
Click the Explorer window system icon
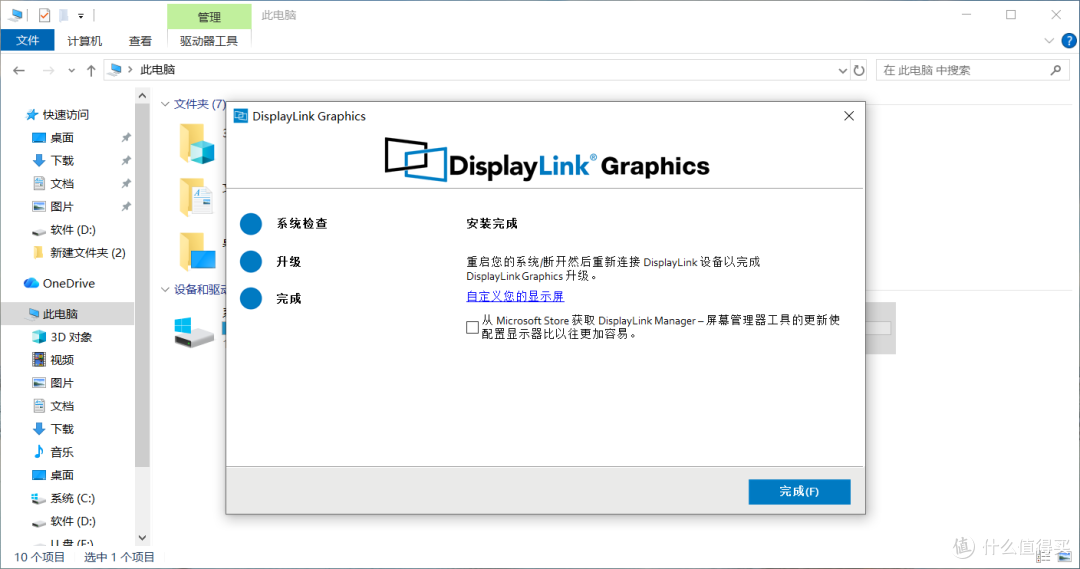15,14
